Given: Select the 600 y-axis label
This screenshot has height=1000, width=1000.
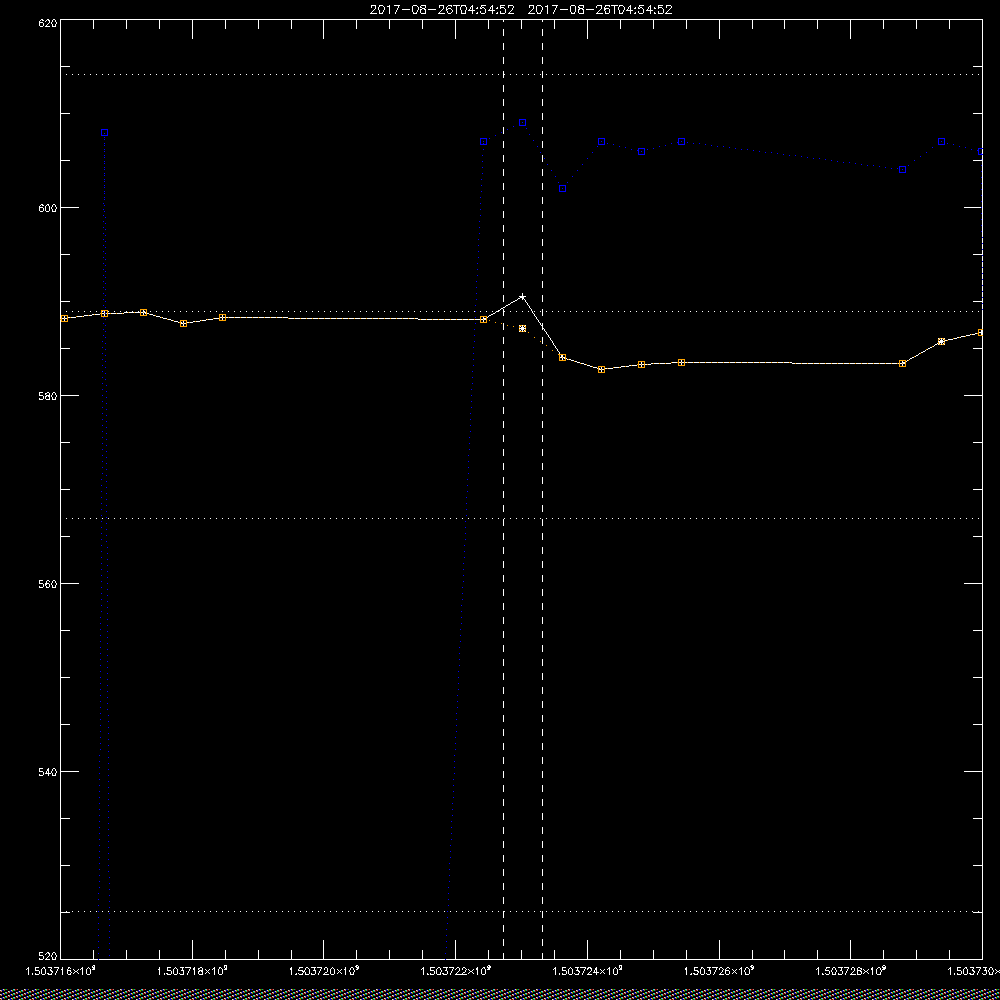Looking at the screenshot, I should pos(48,208).
